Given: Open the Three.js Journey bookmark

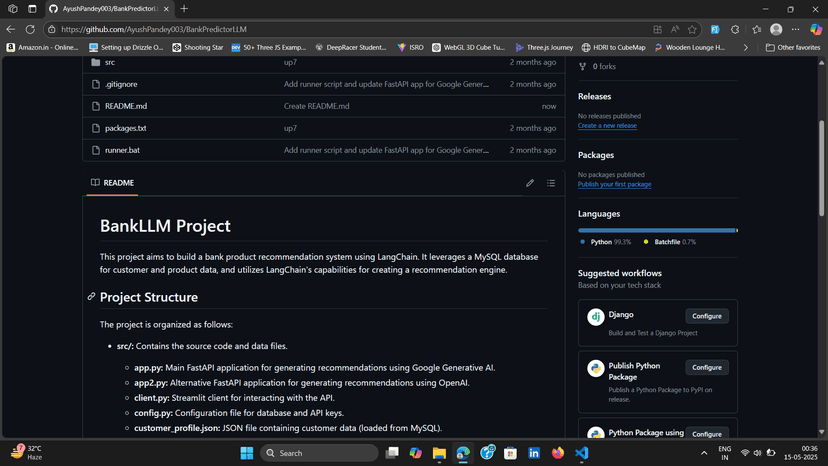Looking at the screenshot, I should (544, 48).
